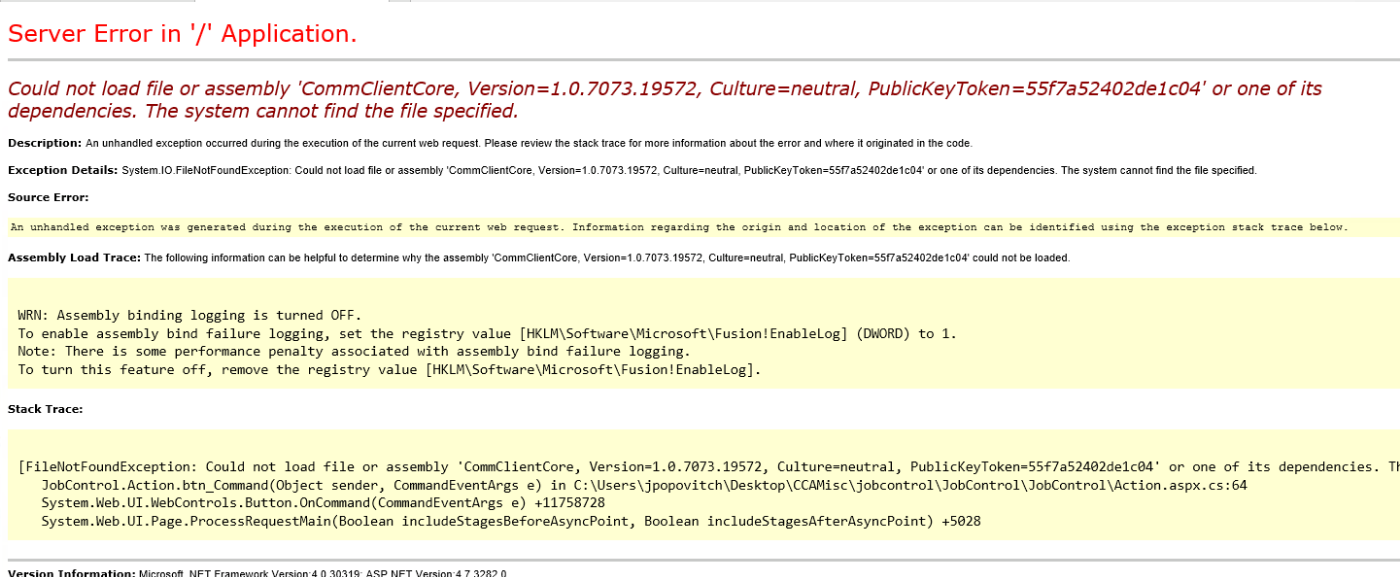Click the 'Stack Trace:' label
This screenshot has width=1400, height=577.
pos(45,409)
